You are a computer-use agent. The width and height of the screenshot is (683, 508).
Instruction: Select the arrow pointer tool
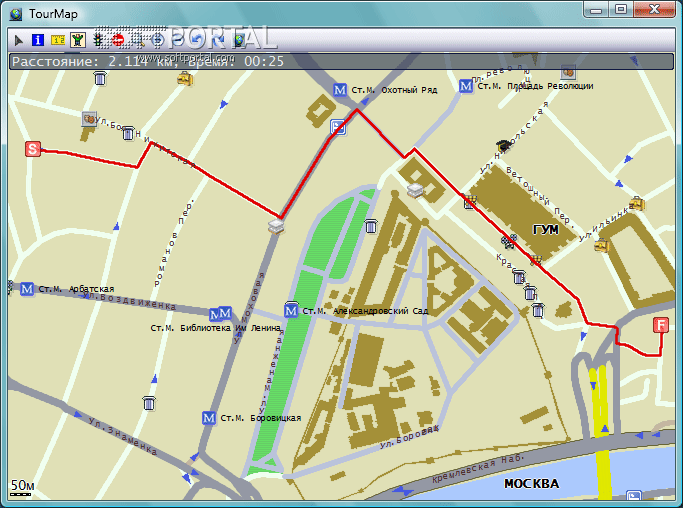pos(18,41)
